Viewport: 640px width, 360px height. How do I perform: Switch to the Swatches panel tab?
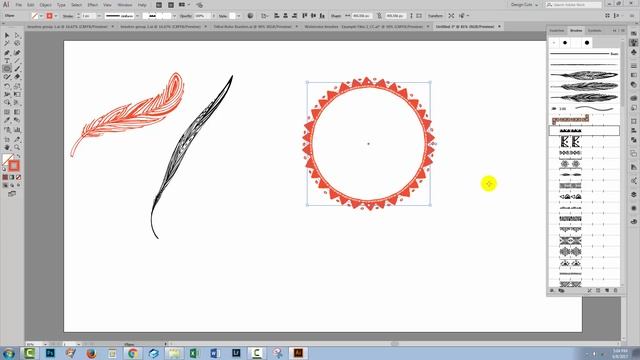pos(557,31)
